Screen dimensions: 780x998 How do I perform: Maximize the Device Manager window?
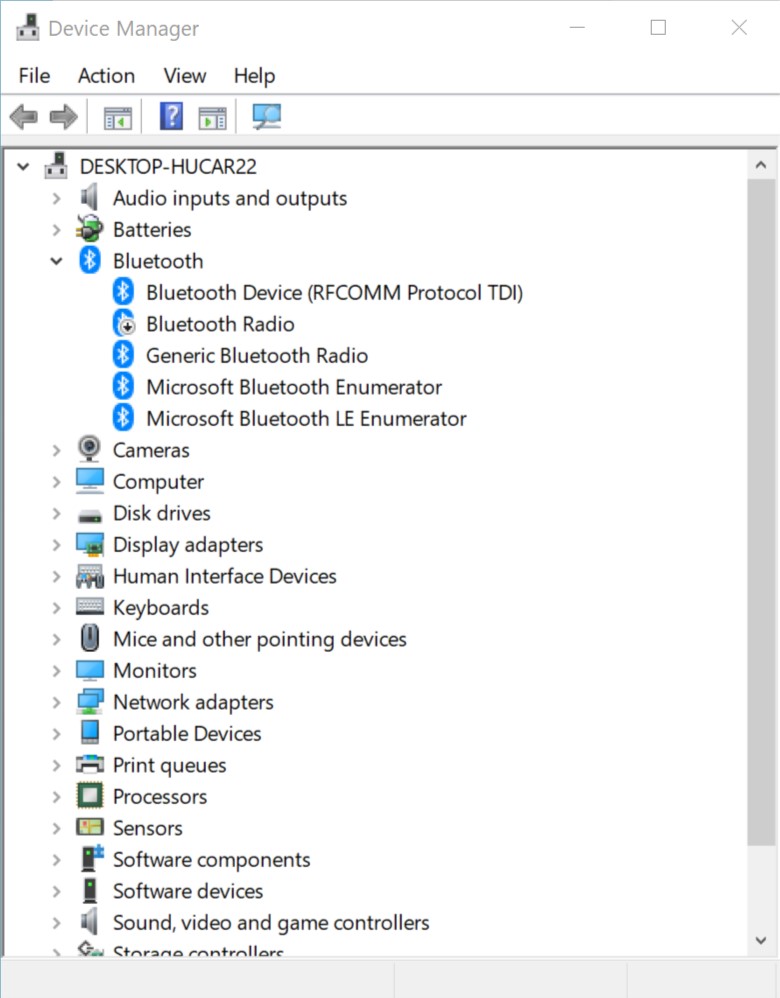[658, 27]
